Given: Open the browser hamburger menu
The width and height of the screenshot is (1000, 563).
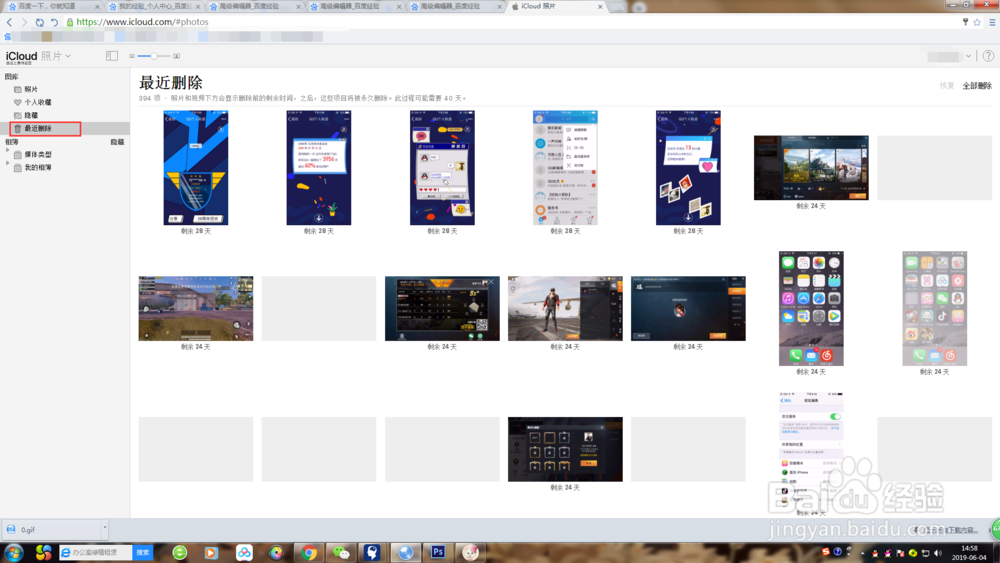Looking at the screenshot, I should [x=992, y=22].
